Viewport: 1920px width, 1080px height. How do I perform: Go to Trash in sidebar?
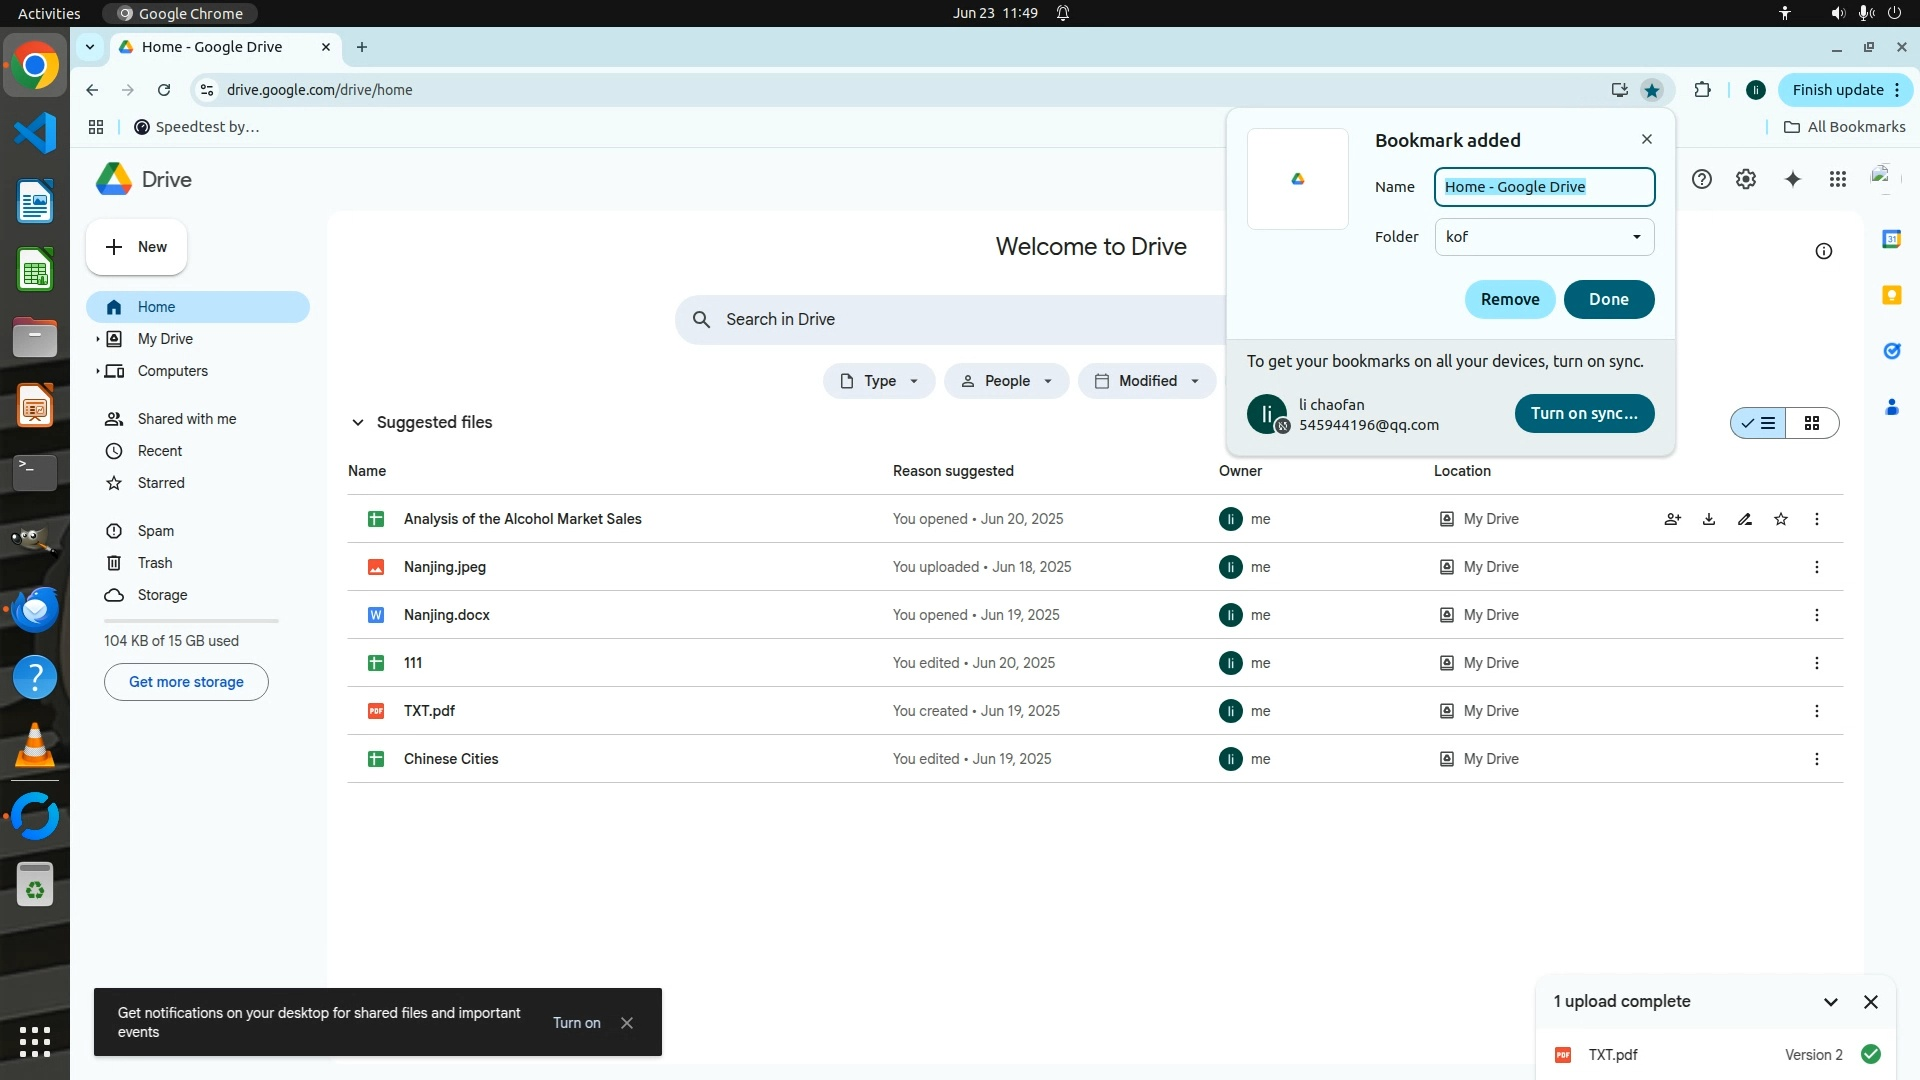click(155, 563)
